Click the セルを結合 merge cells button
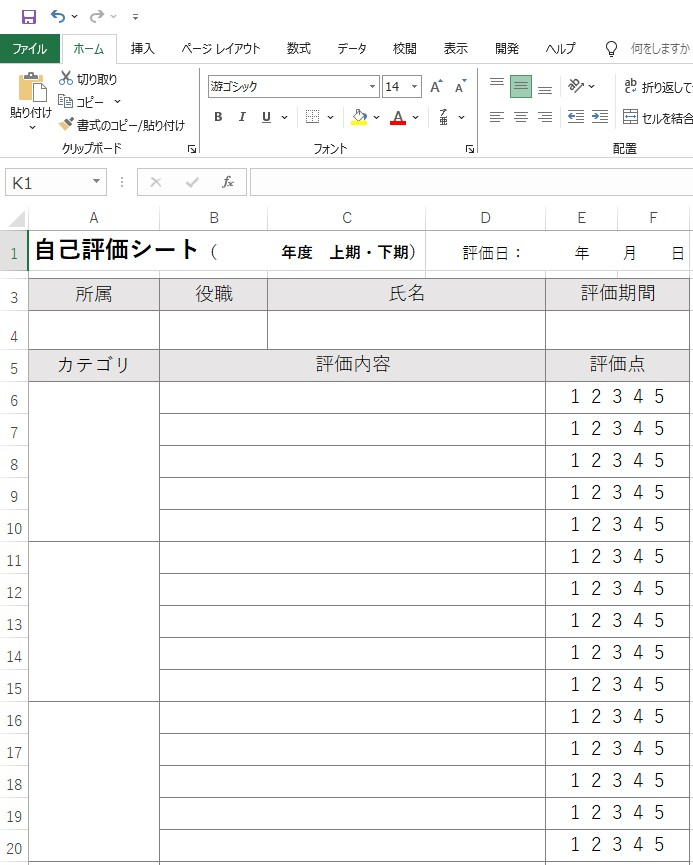Viewport: 693px width, 865px height. coord(657,117)
